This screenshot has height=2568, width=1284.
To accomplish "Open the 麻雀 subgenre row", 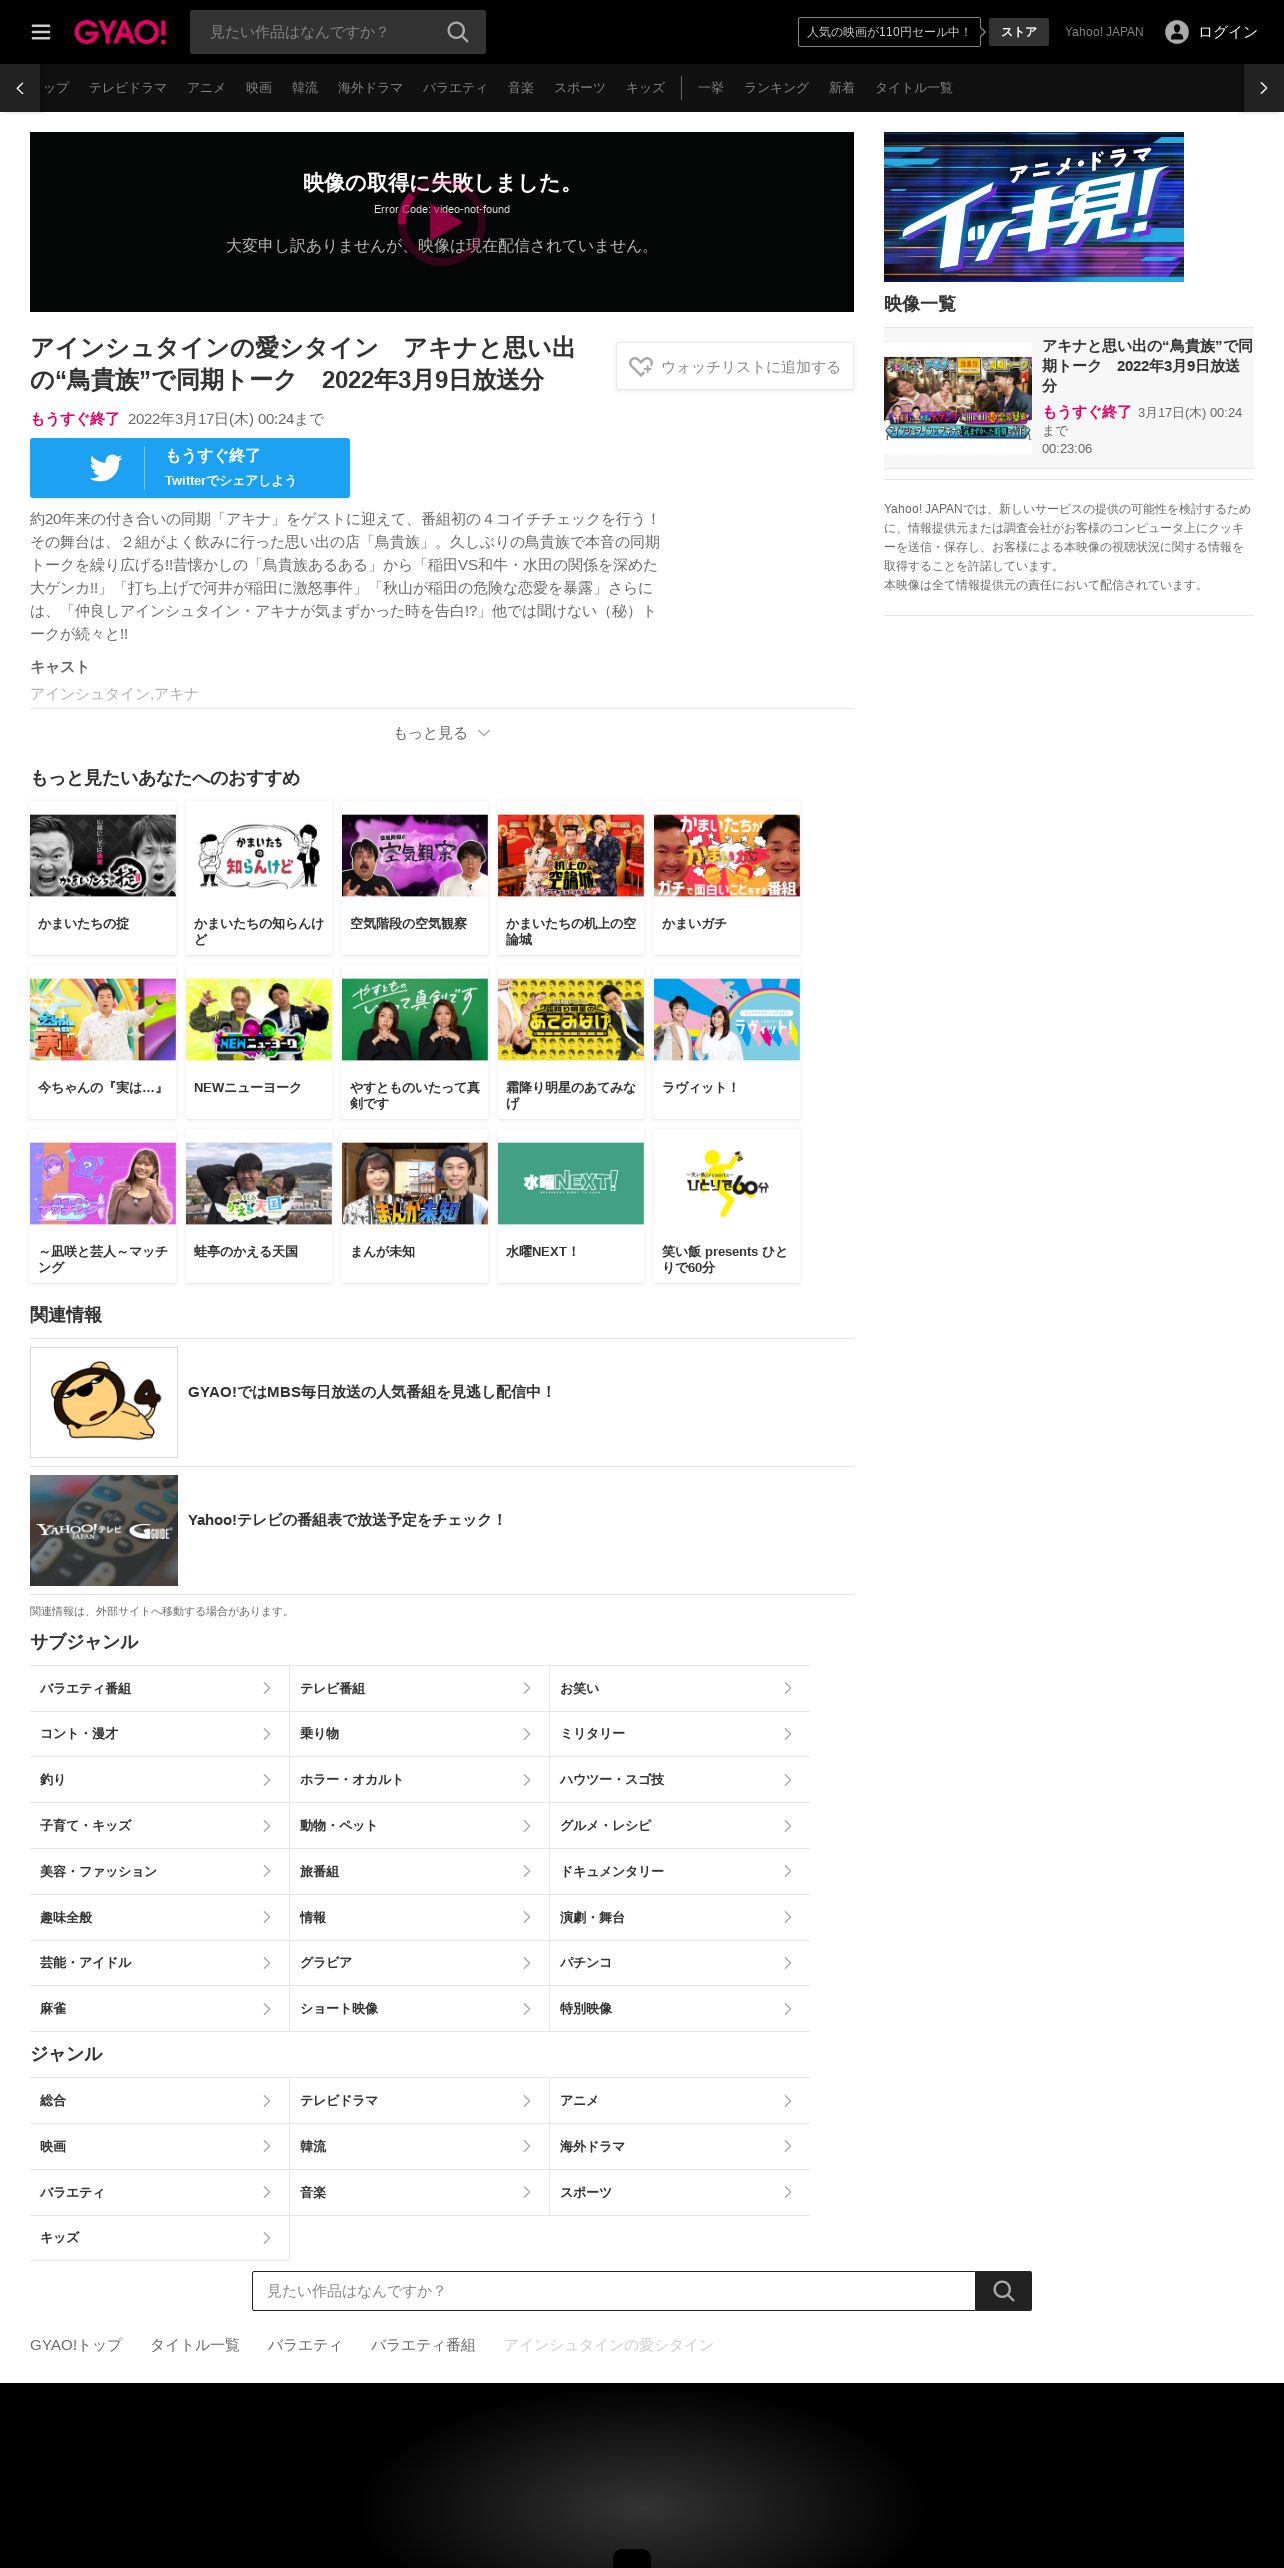I will (x=159, y=2009).
